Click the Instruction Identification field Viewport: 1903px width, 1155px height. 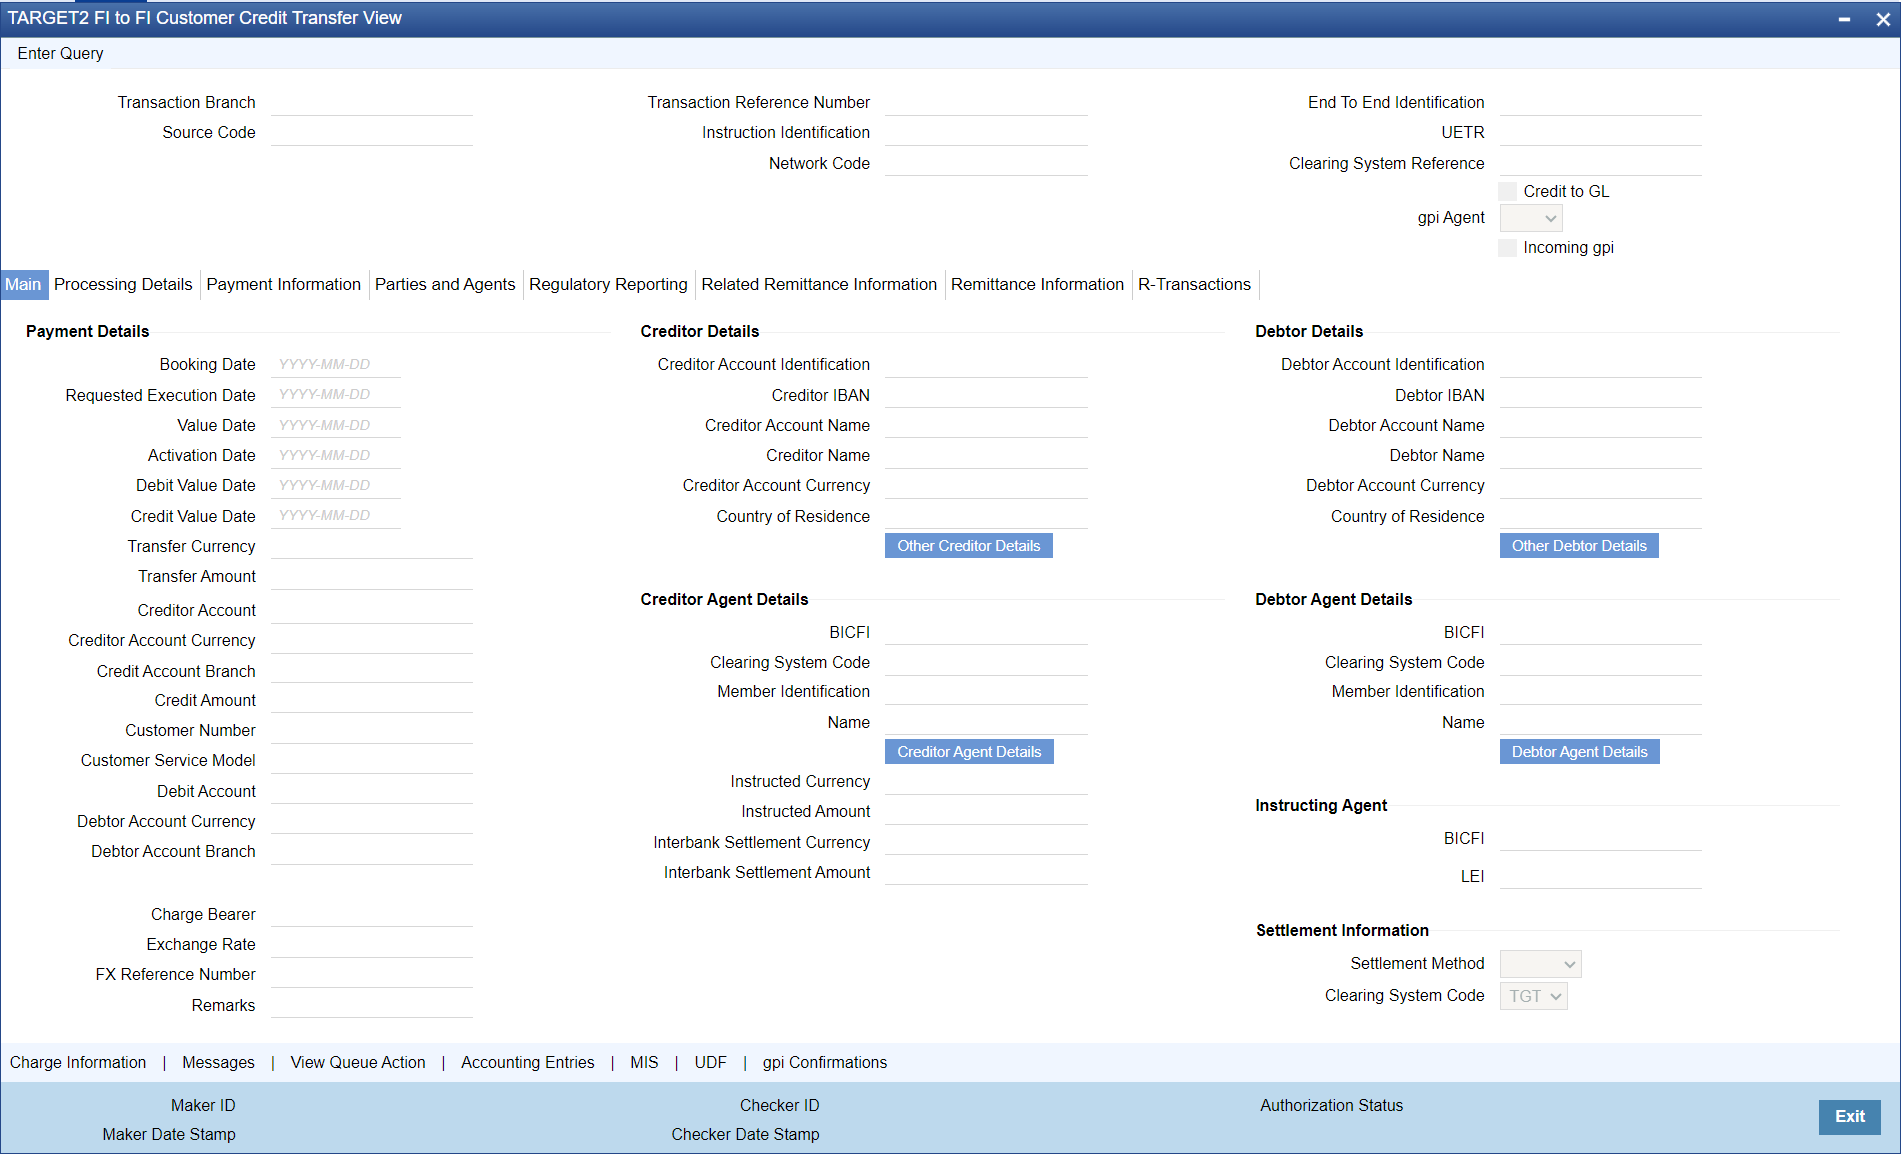(x=986, y=133)
